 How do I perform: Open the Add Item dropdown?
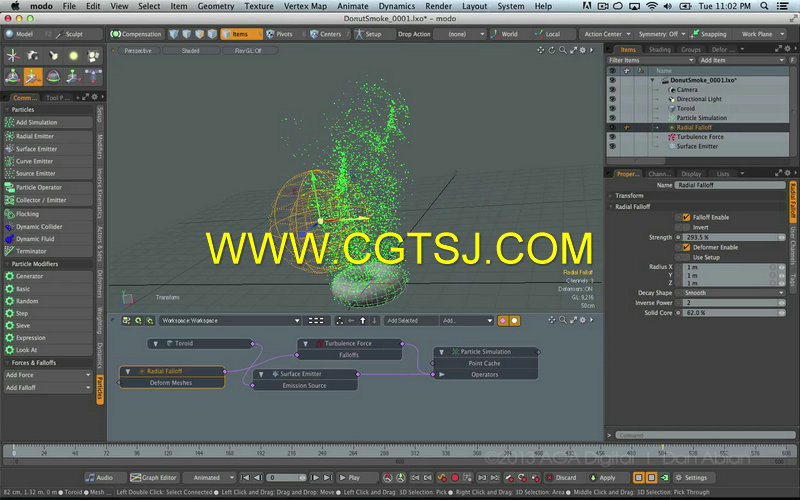point(741,60)
